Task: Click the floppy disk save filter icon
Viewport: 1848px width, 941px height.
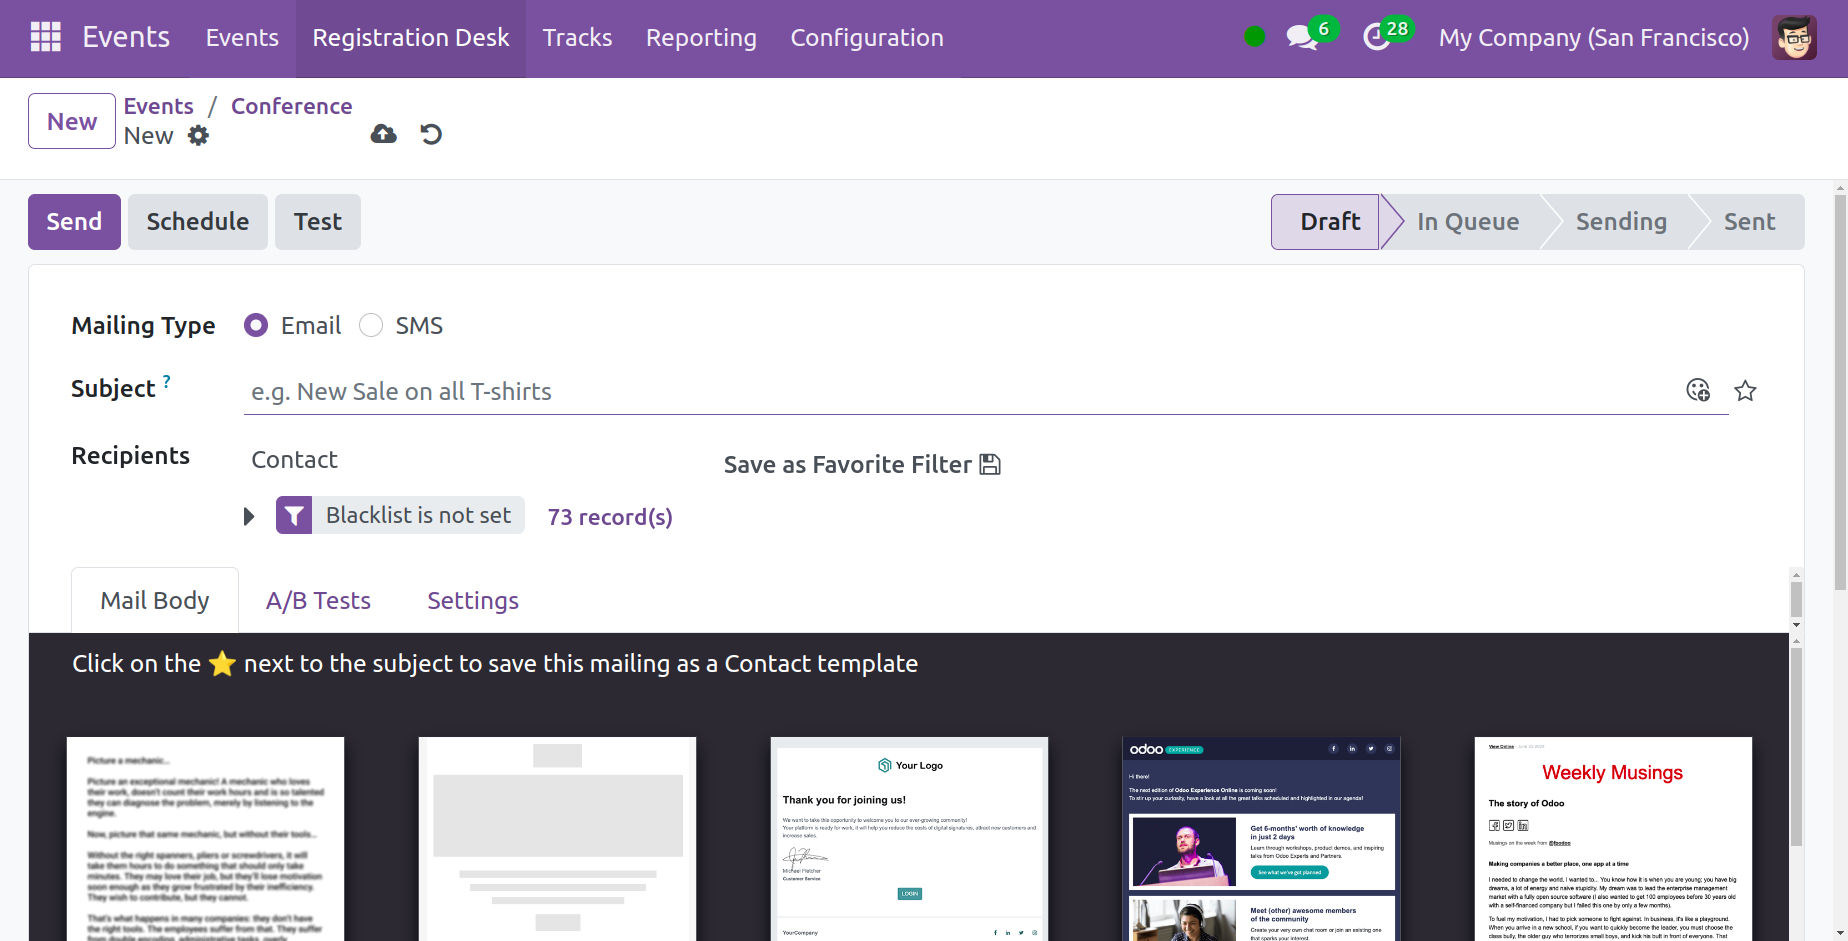Action: (x=990, y=464)
